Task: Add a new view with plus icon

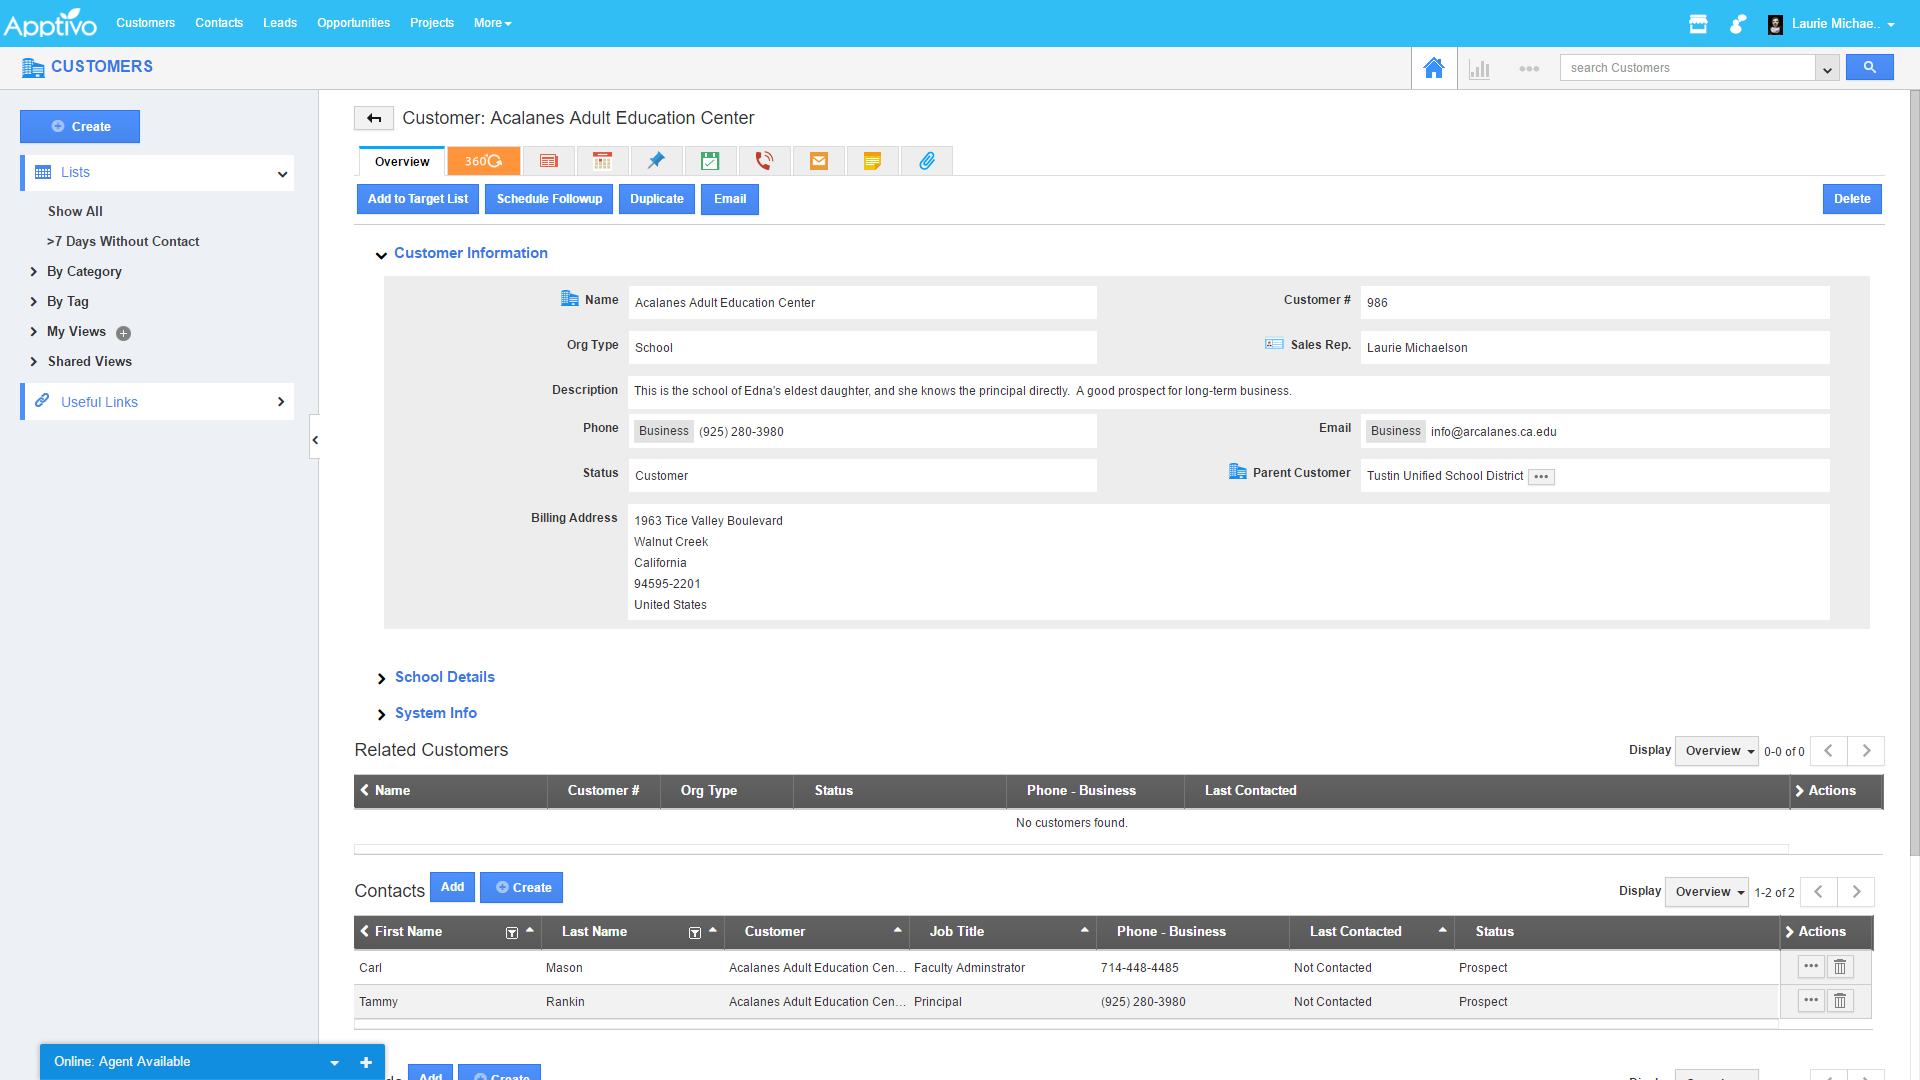Action: coord(123,334)
